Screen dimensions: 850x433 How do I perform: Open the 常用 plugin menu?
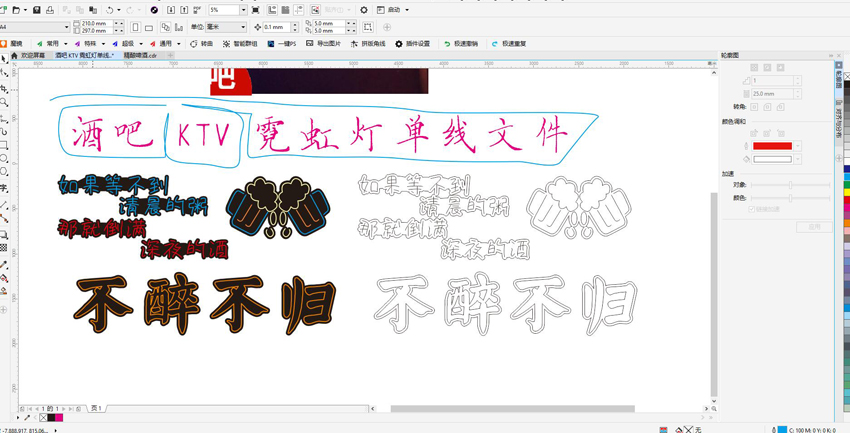[x=53, y=43]
